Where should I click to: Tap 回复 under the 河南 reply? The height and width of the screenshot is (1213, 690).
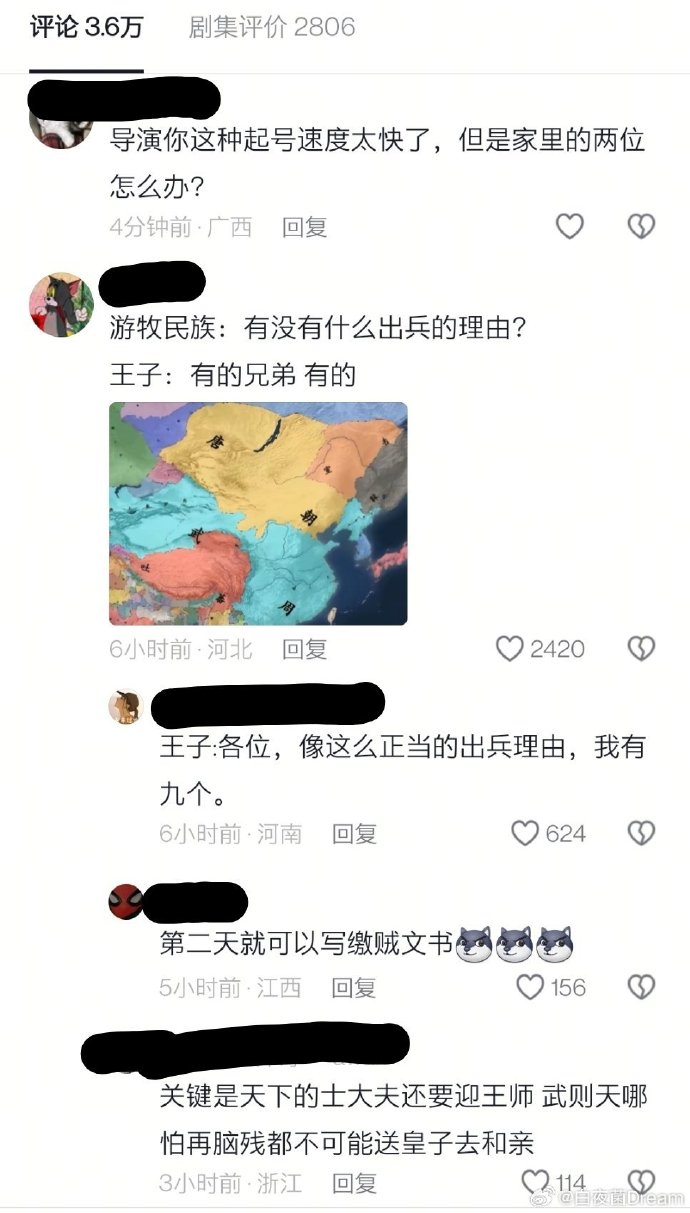pos(355,833)
